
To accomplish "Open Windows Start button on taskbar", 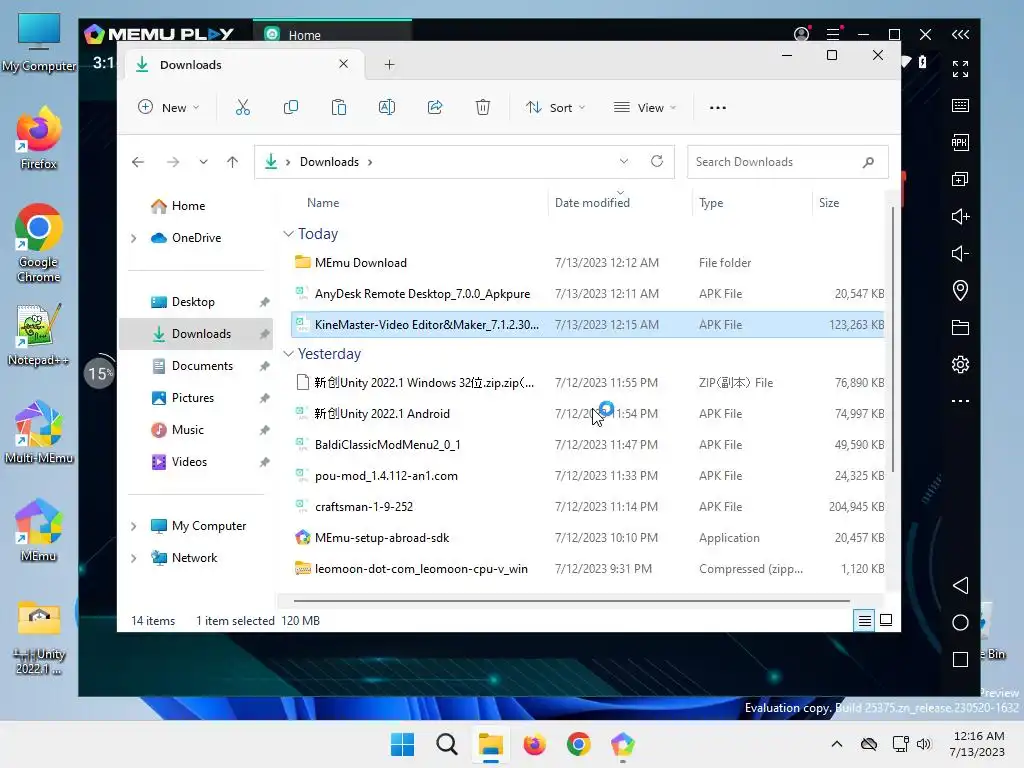I will [x=402, y=744].
